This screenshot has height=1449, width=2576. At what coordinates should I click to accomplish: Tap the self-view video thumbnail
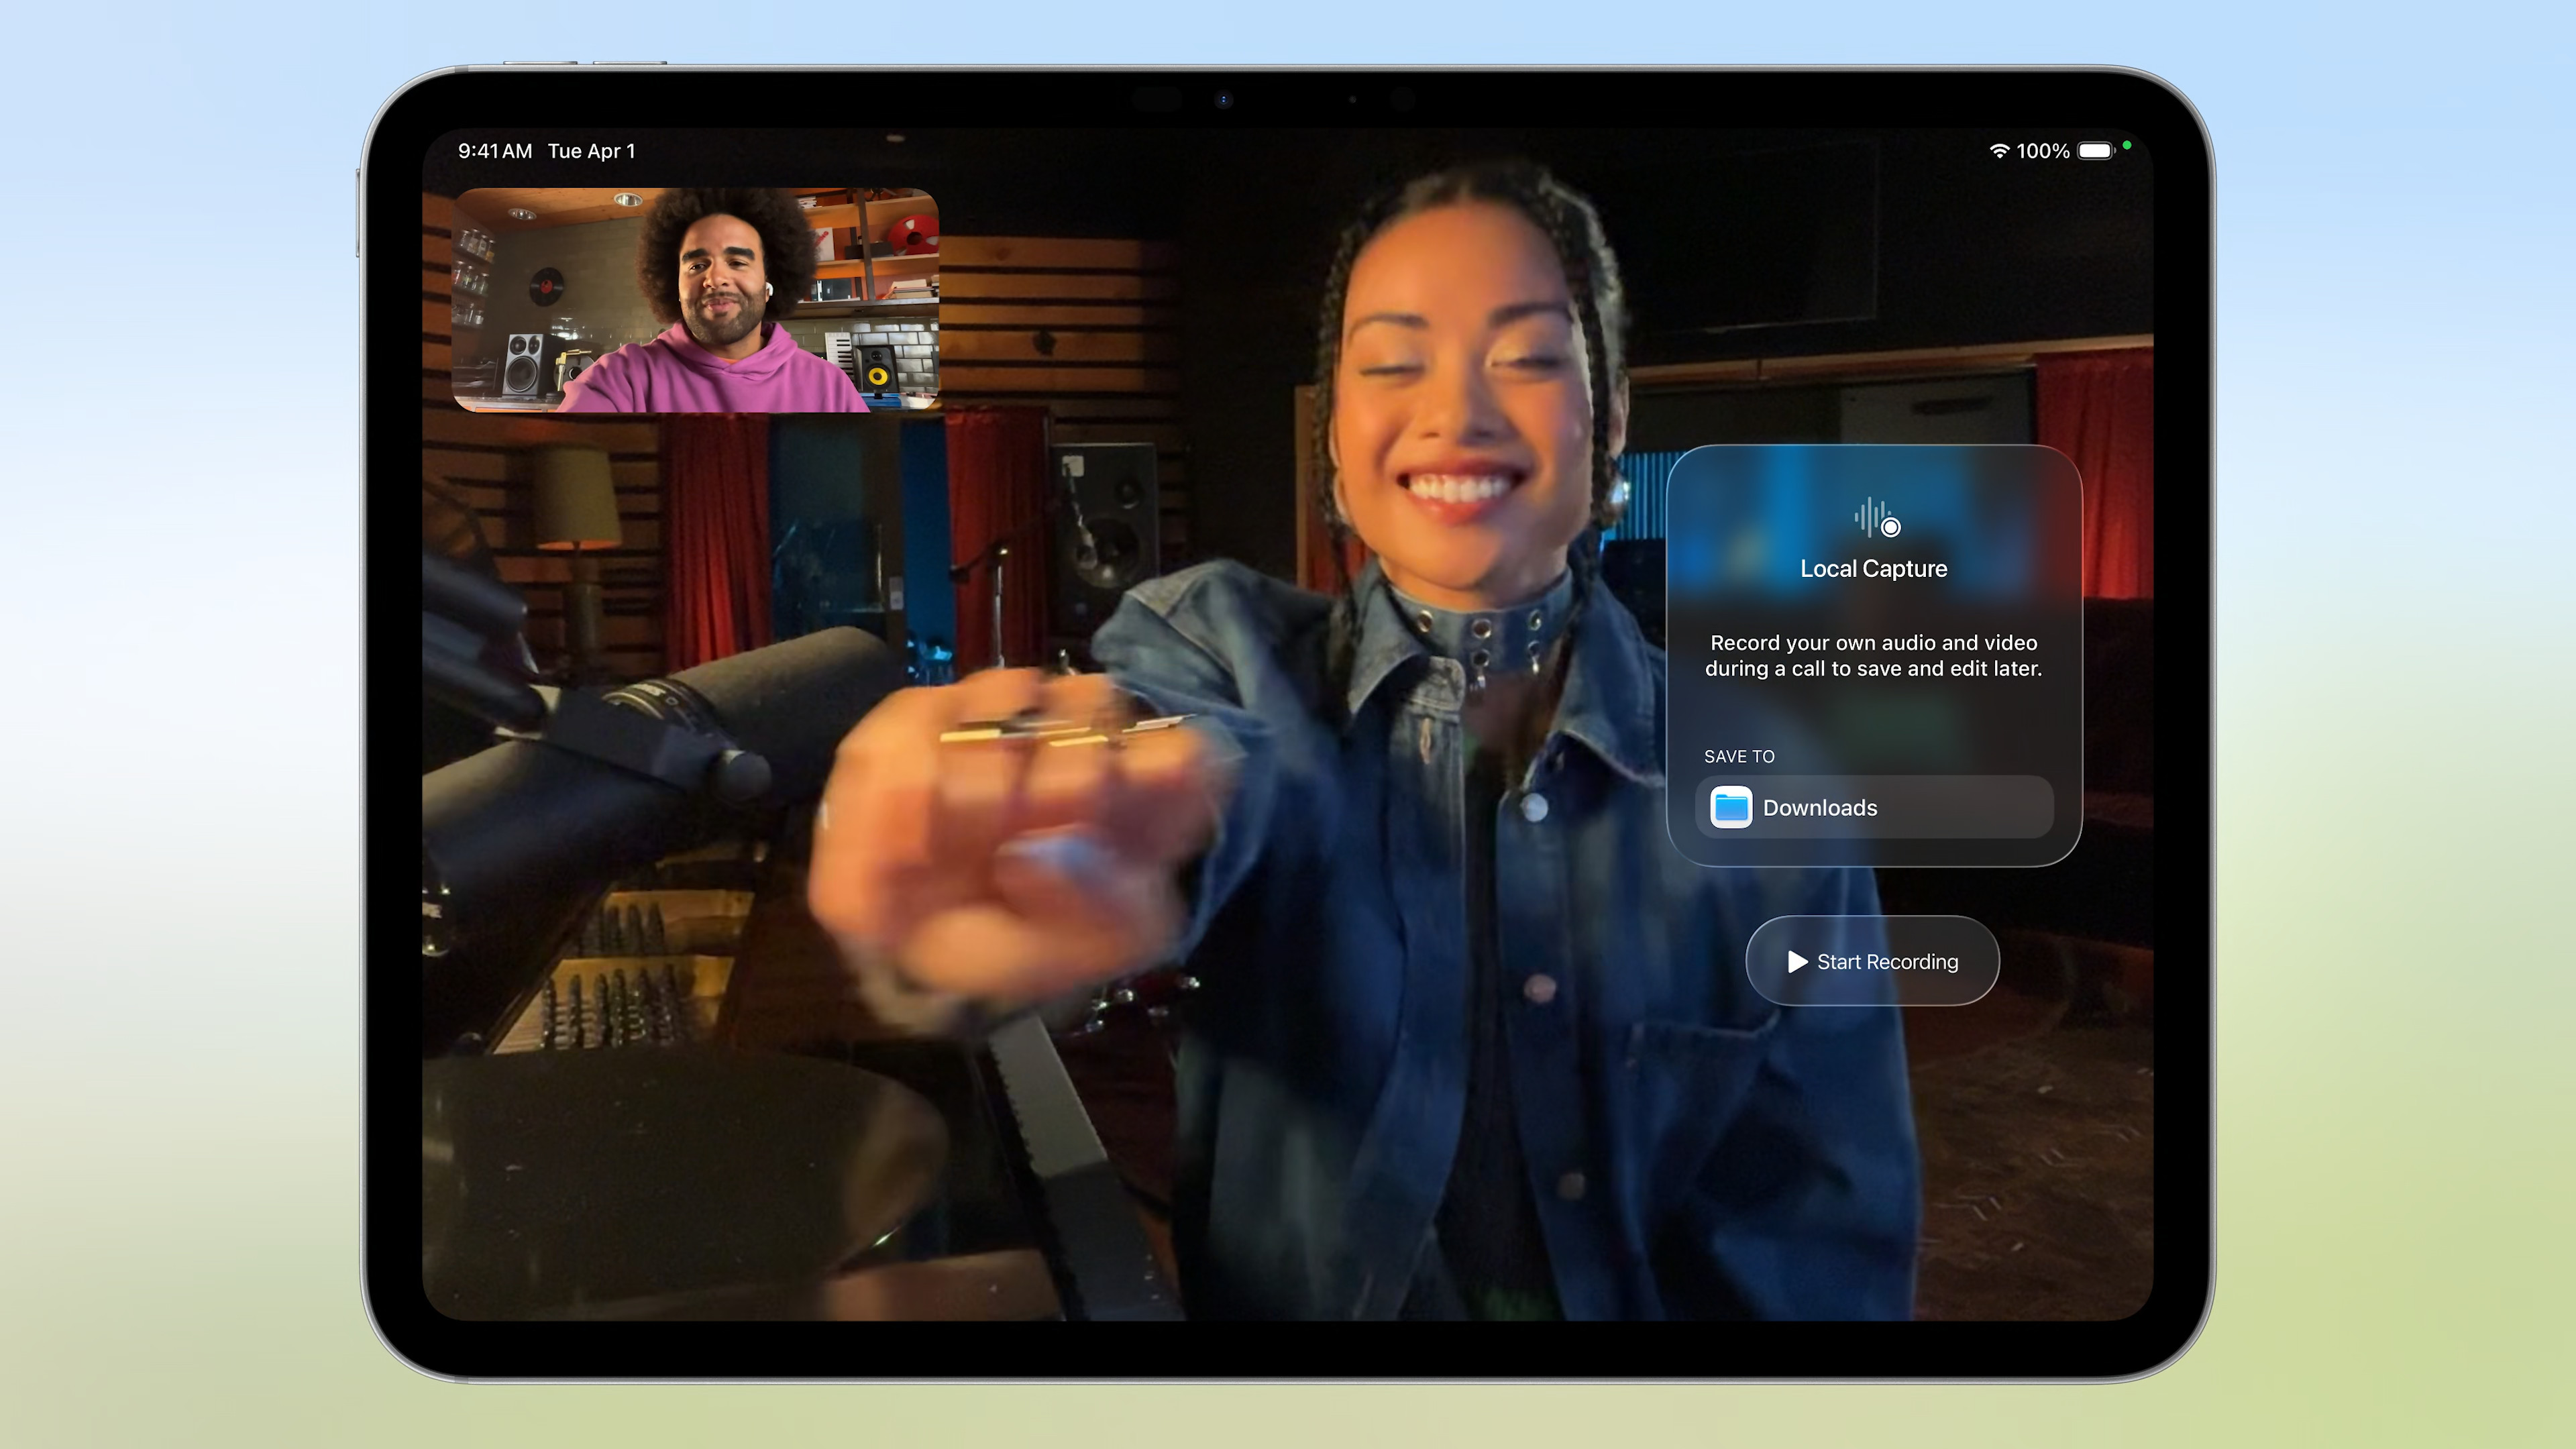click(x=695, y=300)
